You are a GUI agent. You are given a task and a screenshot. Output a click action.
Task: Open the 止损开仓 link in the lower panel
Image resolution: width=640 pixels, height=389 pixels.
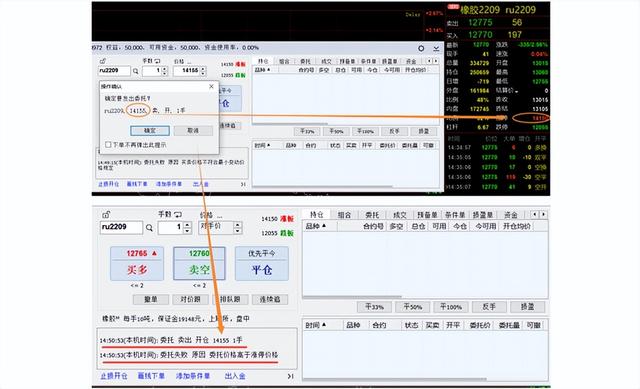pos(114,376)
